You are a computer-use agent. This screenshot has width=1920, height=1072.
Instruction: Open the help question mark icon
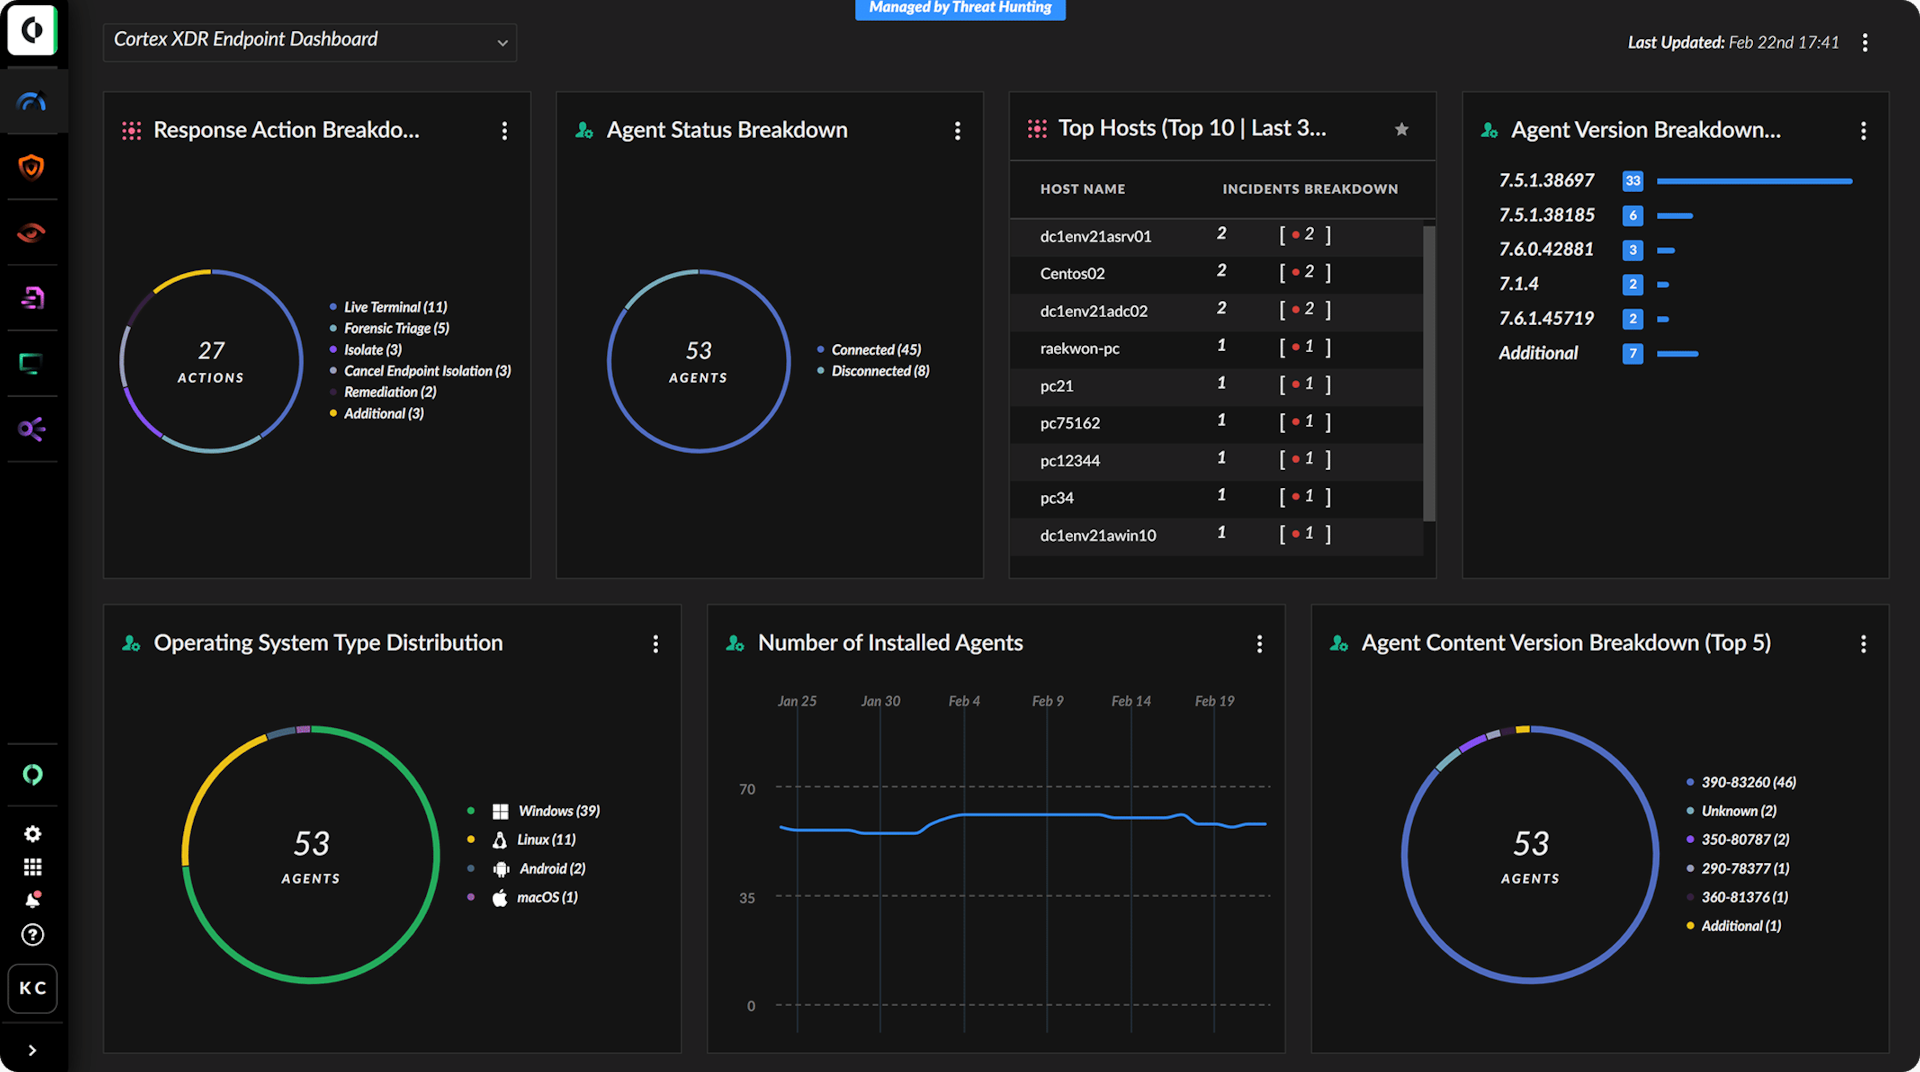tap(33, 935)
